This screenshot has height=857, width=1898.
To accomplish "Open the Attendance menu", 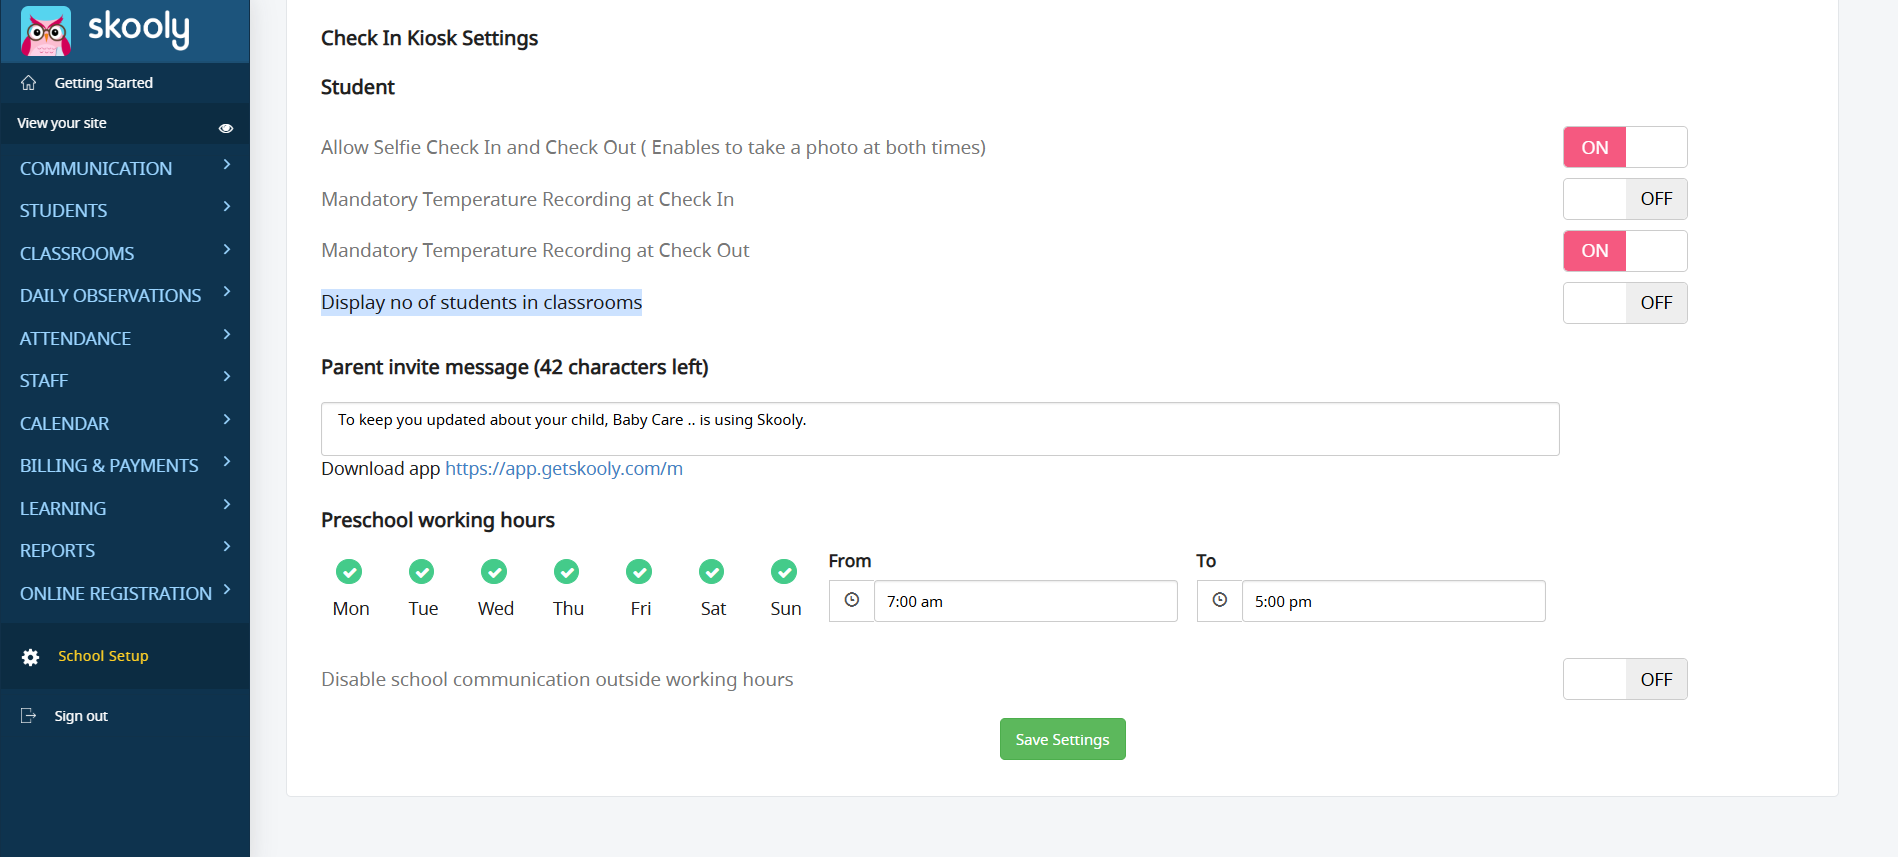I will [x=76, y=339].
